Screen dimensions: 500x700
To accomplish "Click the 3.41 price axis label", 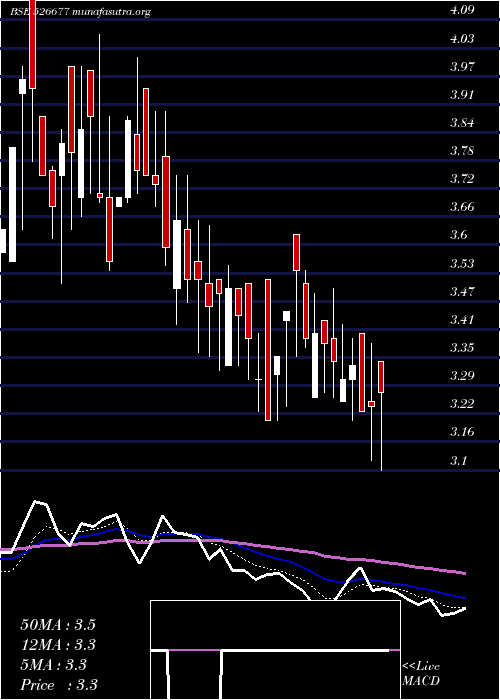I will coord(462,320).
